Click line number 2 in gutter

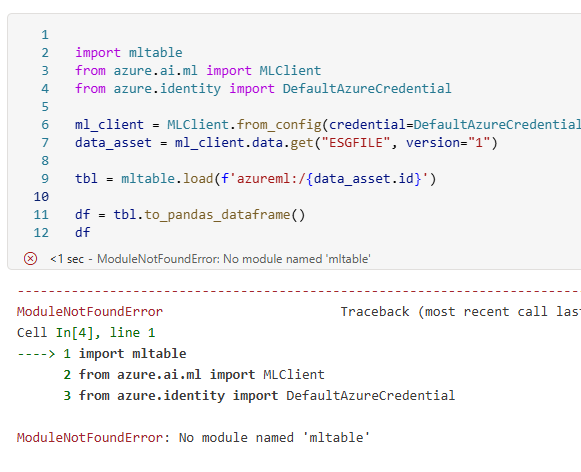coord(45,53)
